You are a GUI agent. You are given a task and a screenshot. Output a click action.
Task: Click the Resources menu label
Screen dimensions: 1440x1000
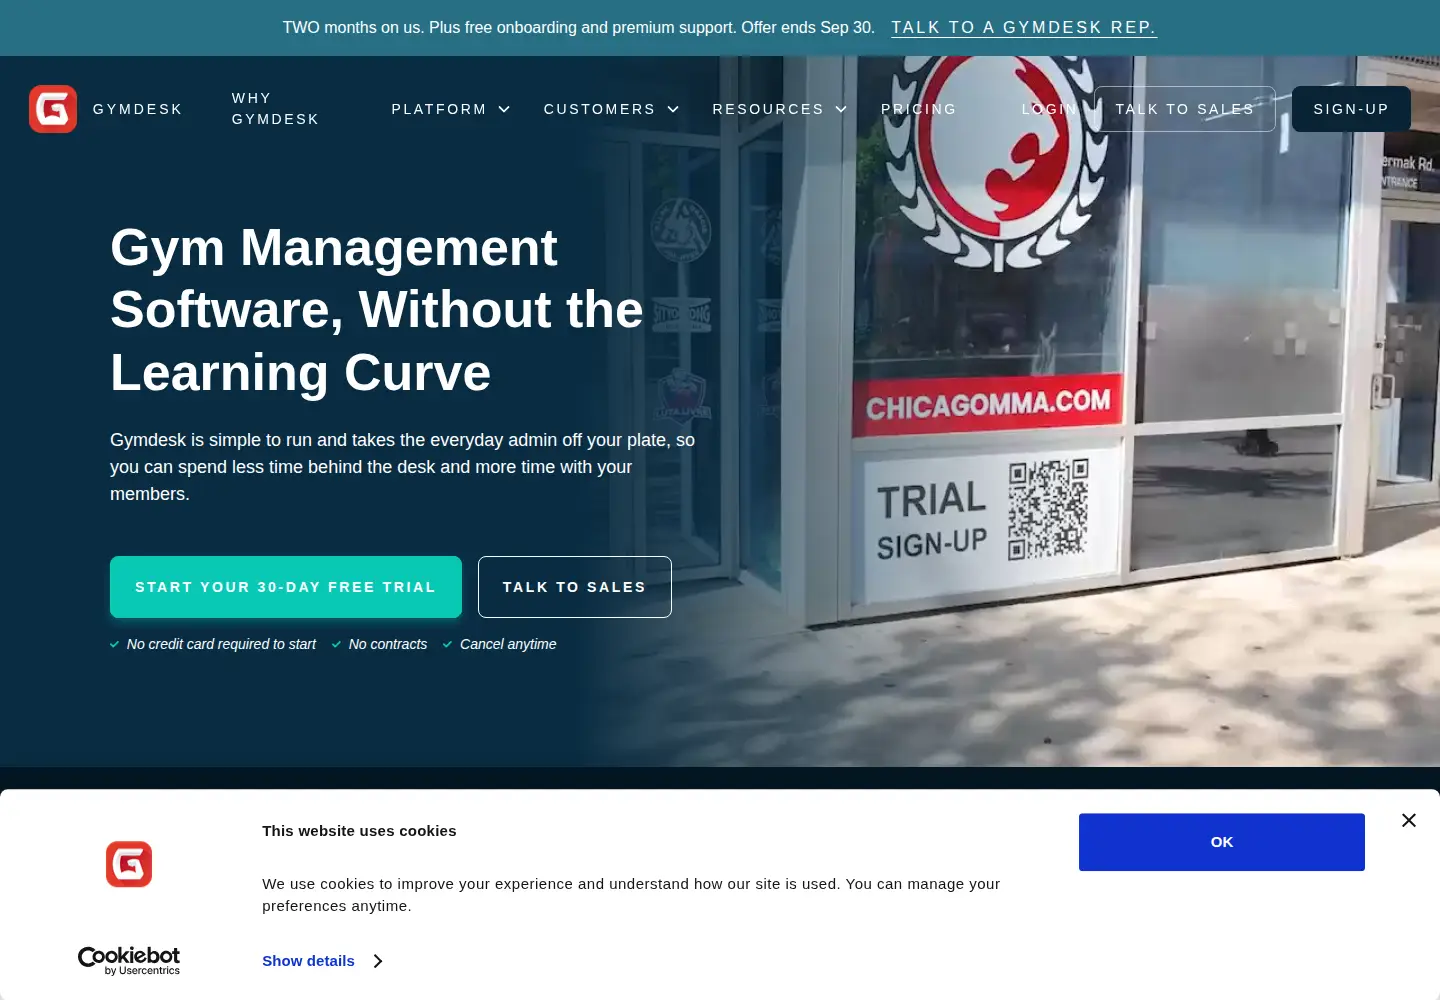(x=768, y=109)
